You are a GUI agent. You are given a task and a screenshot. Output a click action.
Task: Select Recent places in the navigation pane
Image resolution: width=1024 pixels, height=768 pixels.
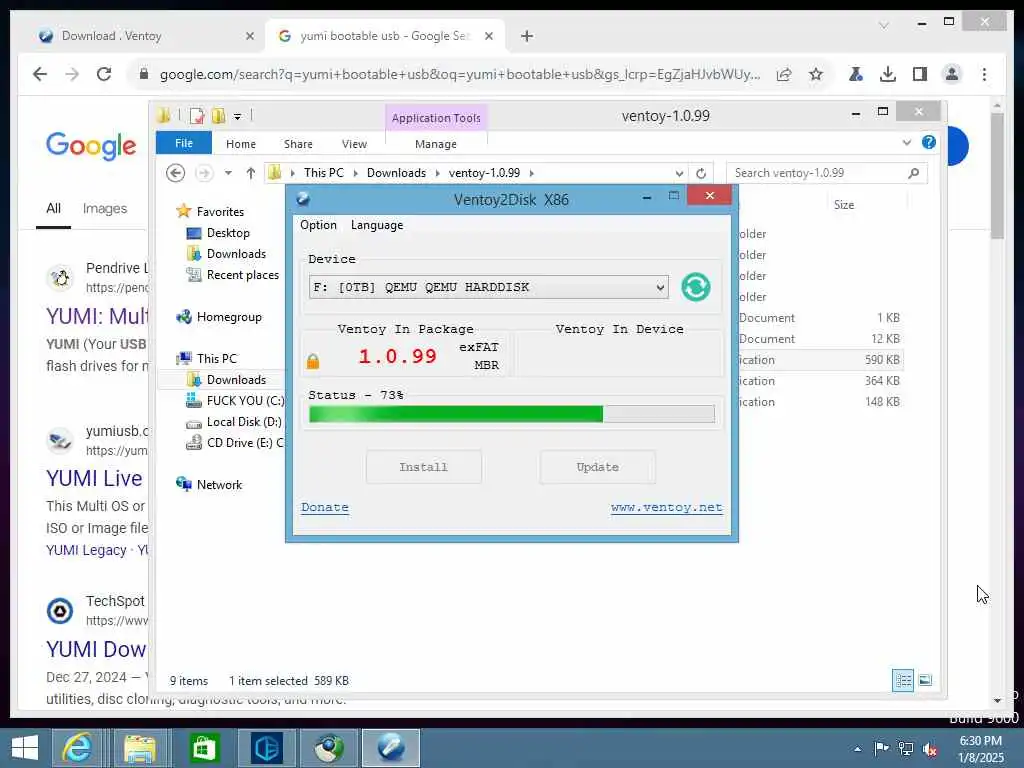click(x=242, y=275)
